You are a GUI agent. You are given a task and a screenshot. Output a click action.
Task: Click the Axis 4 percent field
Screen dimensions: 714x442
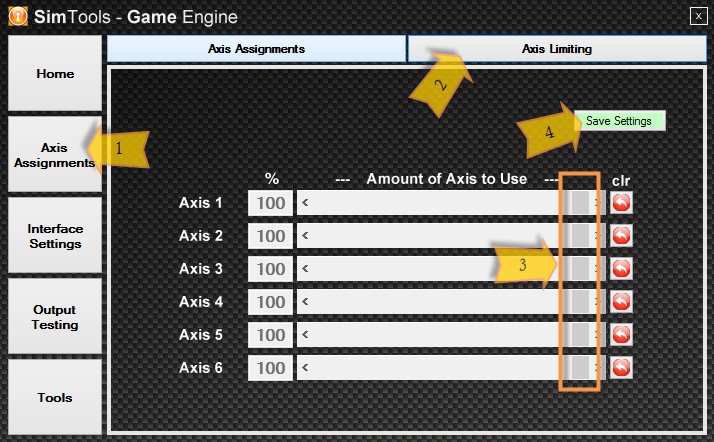[x=270, y=302]
